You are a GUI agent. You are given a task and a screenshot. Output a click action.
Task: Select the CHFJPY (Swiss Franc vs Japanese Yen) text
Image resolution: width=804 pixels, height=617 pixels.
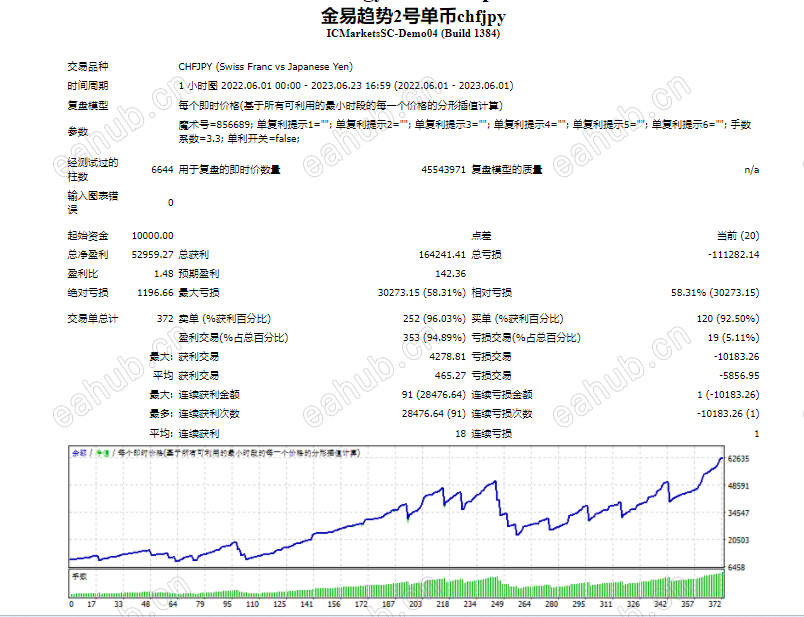click(266, 67)
